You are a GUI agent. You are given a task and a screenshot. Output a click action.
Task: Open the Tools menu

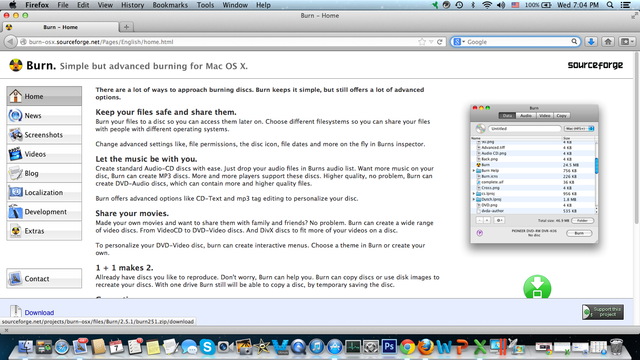point(205,5)
